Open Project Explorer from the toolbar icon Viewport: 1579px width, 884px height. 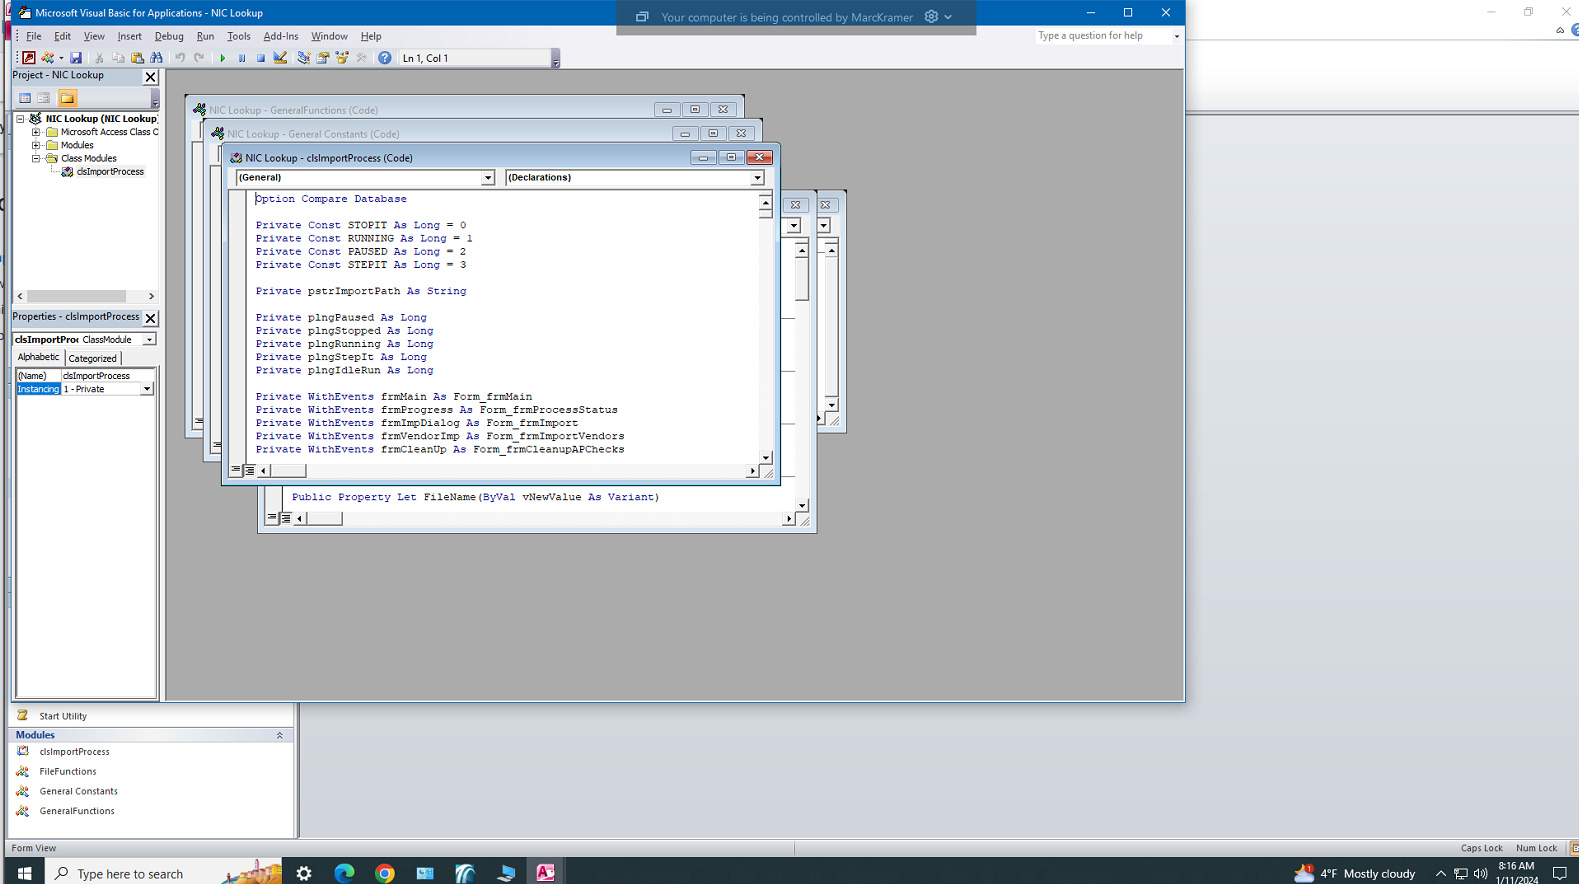pyautogui.click(x=304, y=58)
